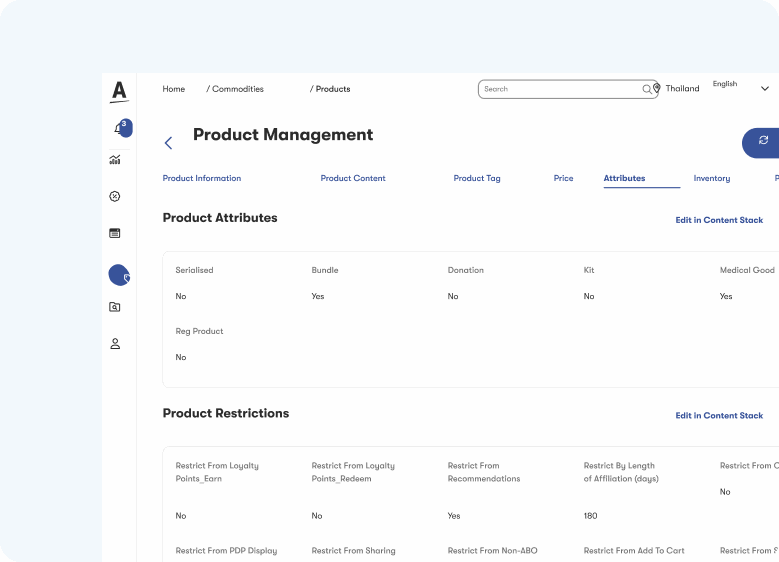Open the analytics chart sidebar icon
This screenshot has height=562, width=779.
(x=115, y=160)
